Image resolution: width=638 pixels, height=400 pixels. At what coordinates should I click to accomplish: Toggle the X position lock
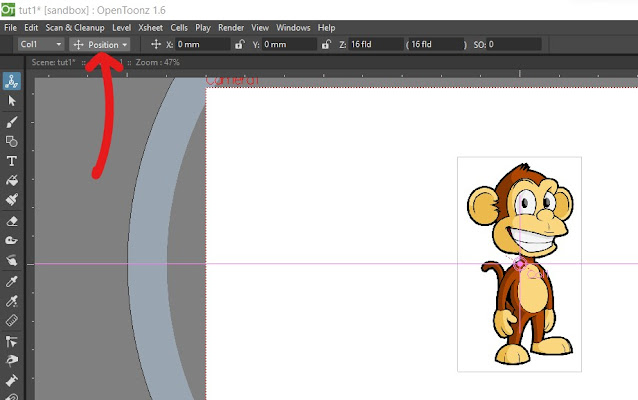[x=240, y=44]
